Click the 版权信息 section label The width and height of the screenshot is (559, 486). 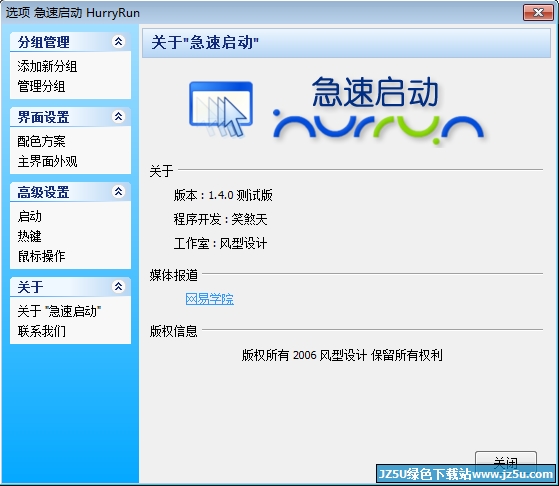click(x=174, y=331)
